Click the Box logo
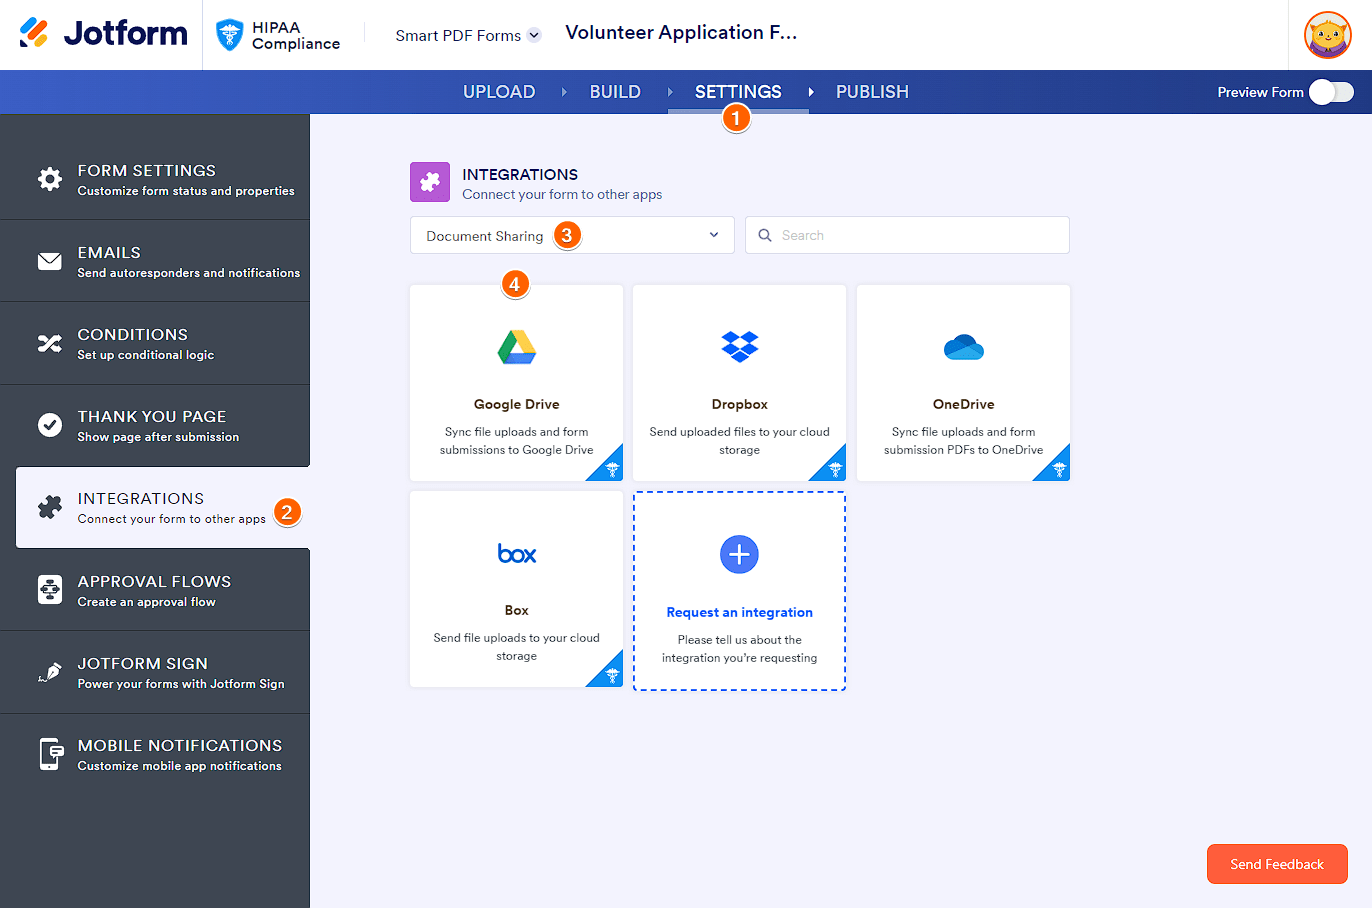The width and height of the screenshot is (1372, 908). tap(517, 553)
